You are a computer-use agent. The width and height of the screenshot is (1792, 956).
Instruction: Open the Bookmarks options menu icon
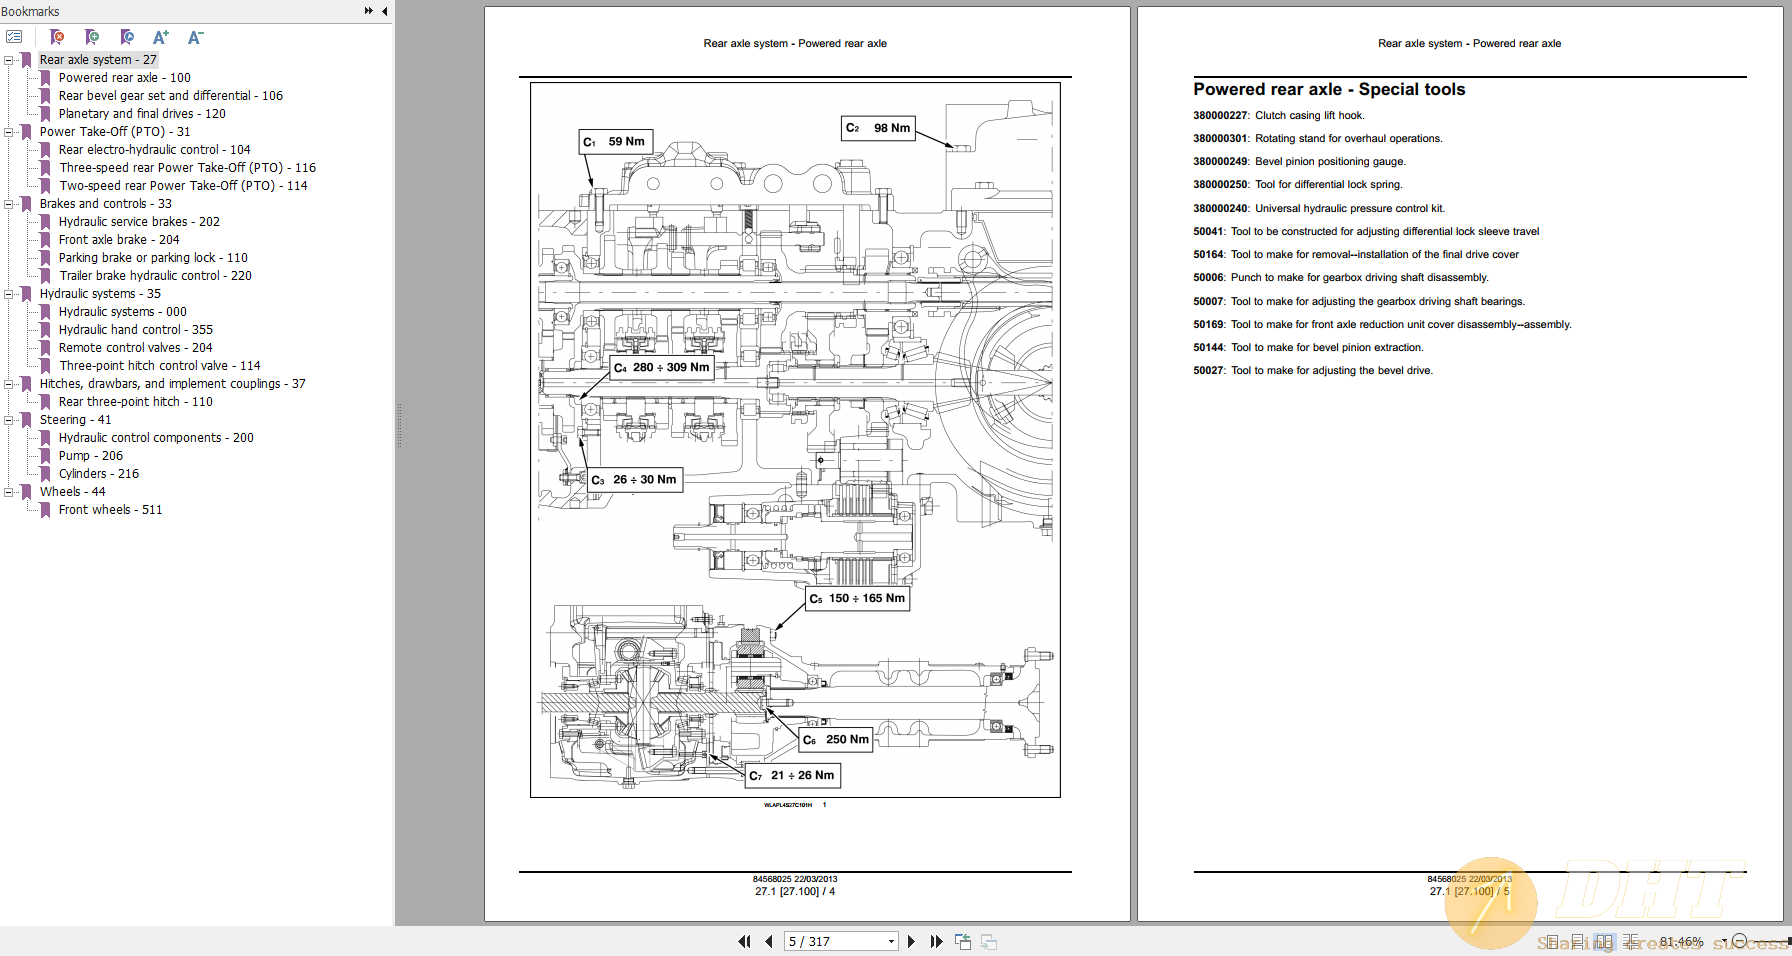coord(14,36)
